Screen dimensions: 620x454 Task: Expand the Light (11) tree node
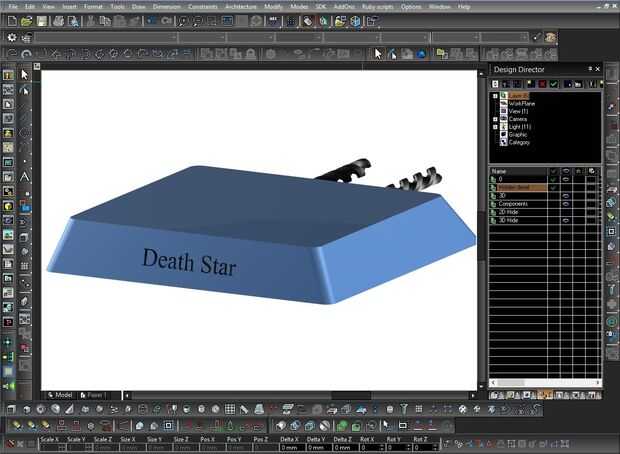pos(495,126)
